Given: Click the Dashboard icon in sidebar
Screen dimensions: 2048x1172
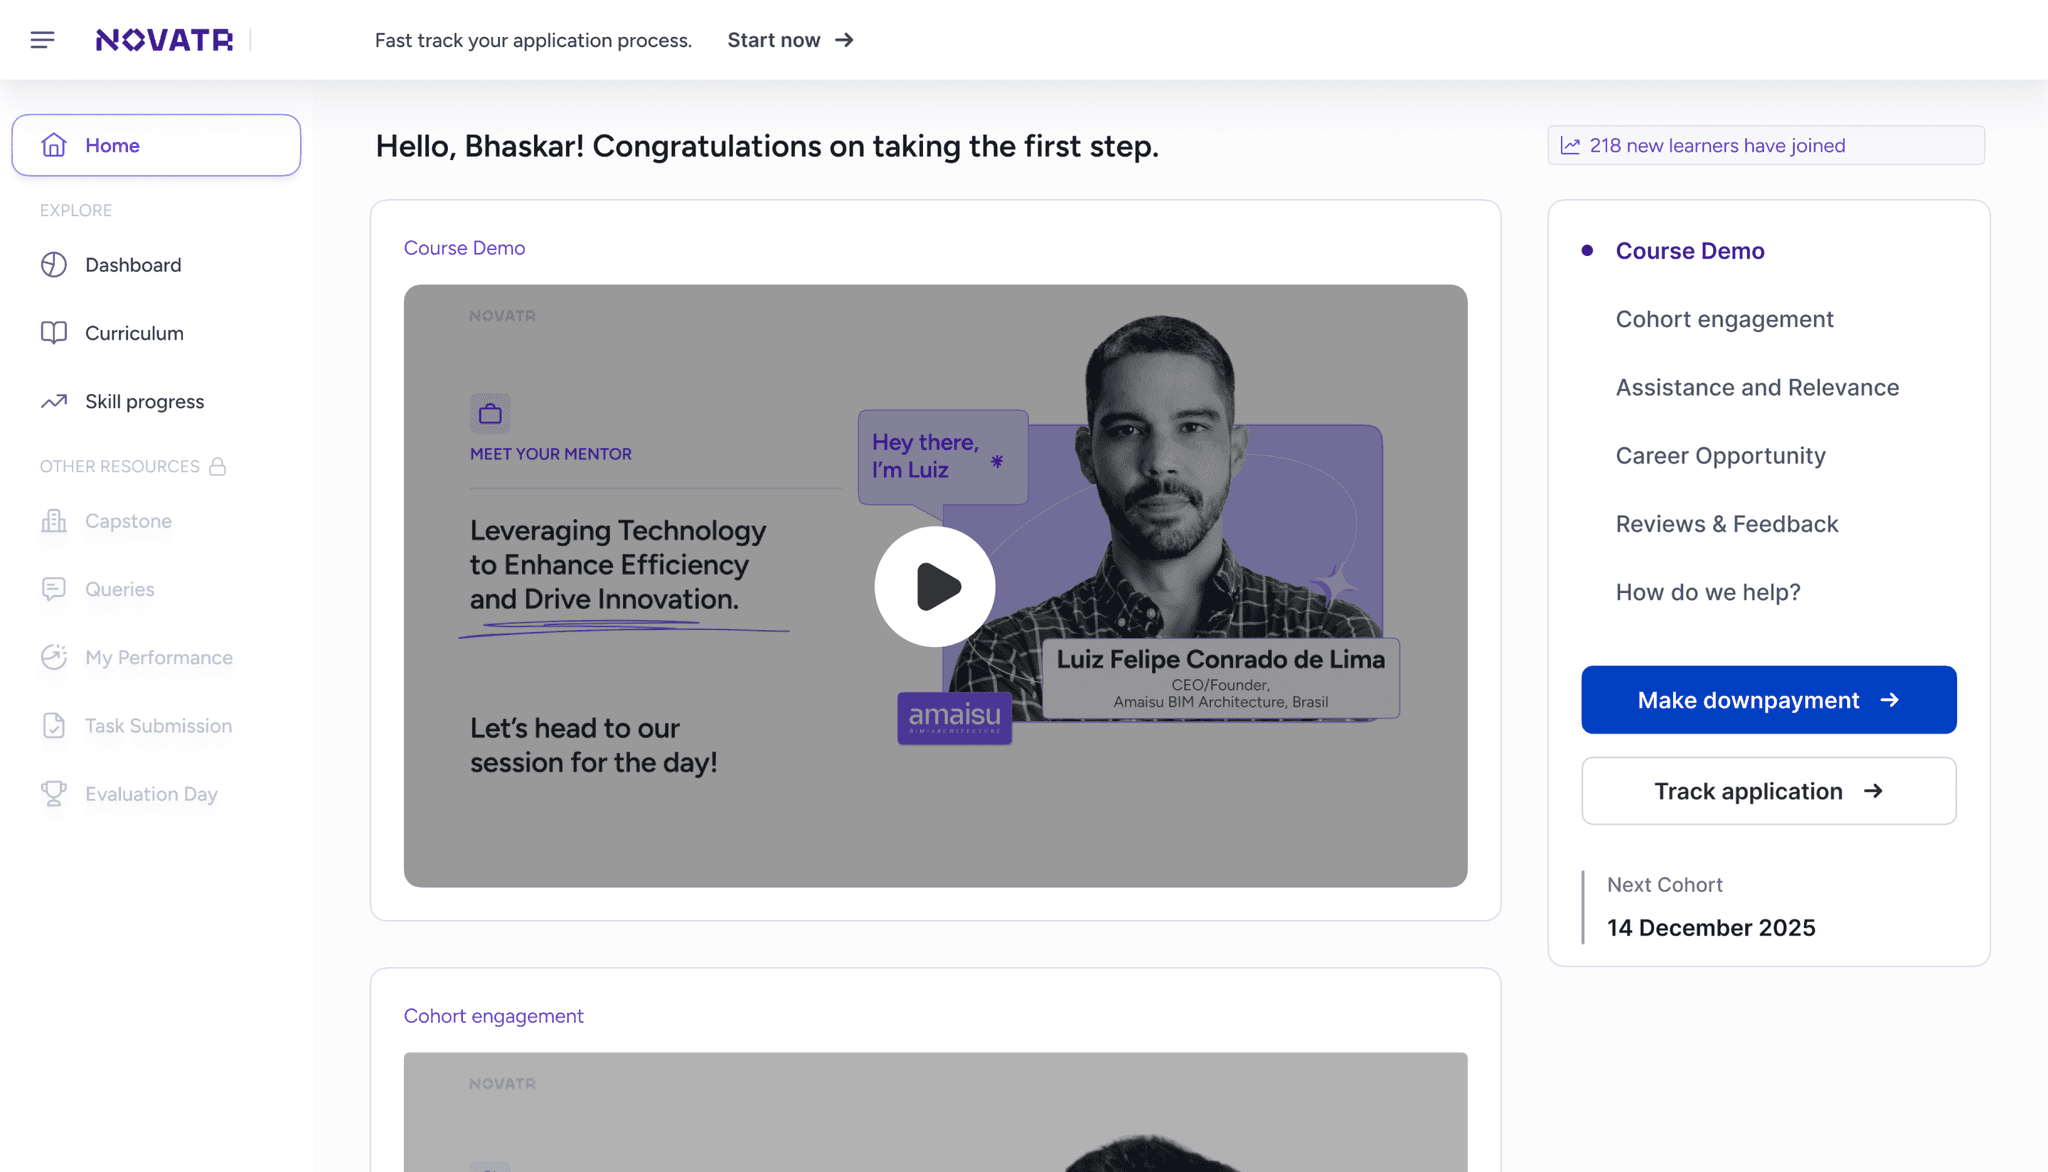Looking at the screenshot, I should pyautogui.click(x=54, y=265).
